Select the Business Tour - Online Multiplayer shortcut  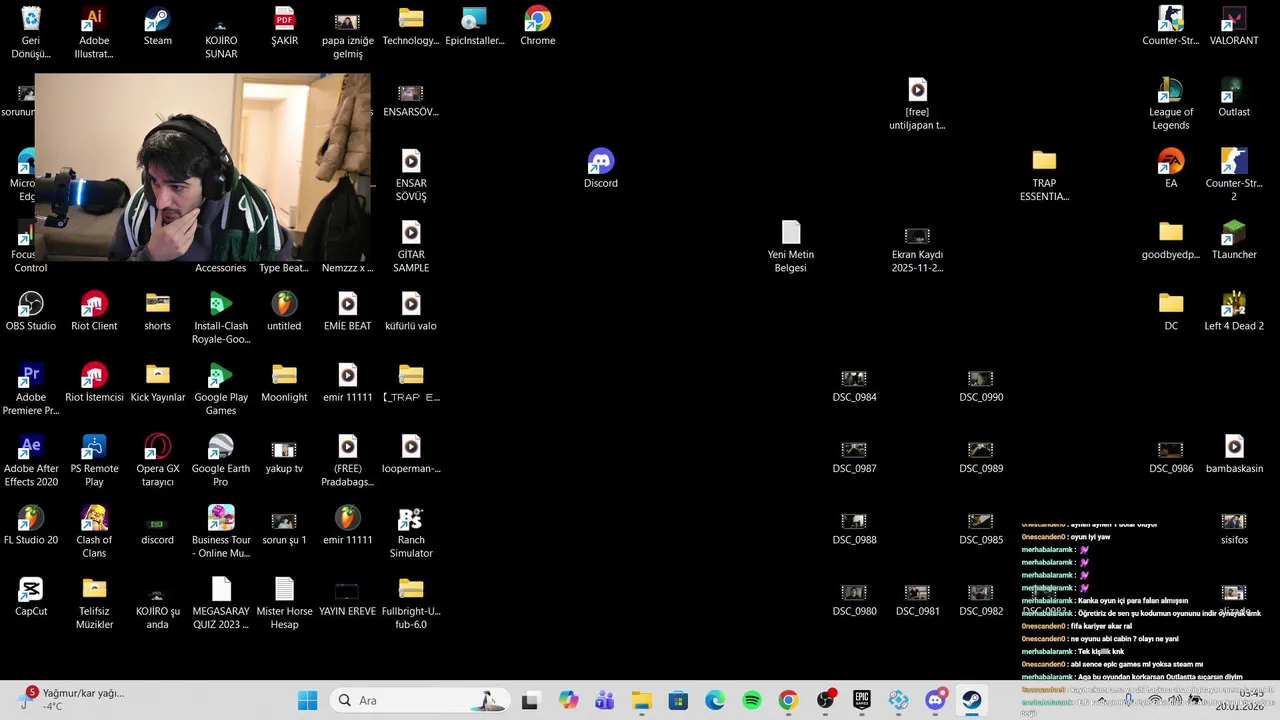click(x=221, y=532)
